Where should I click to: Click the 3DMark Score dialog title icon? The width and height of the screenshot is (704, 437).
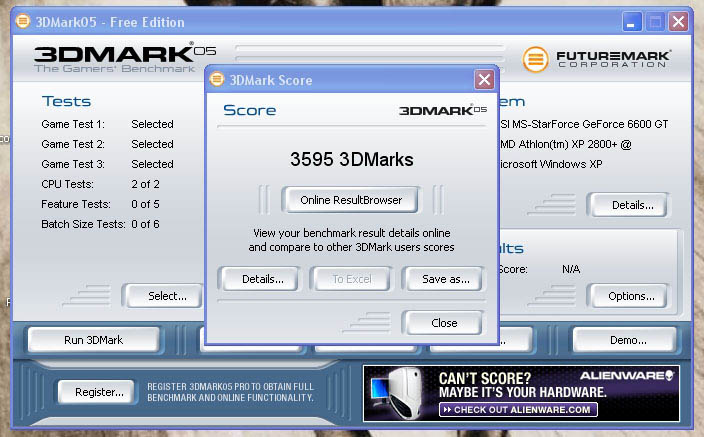(217, 79)
